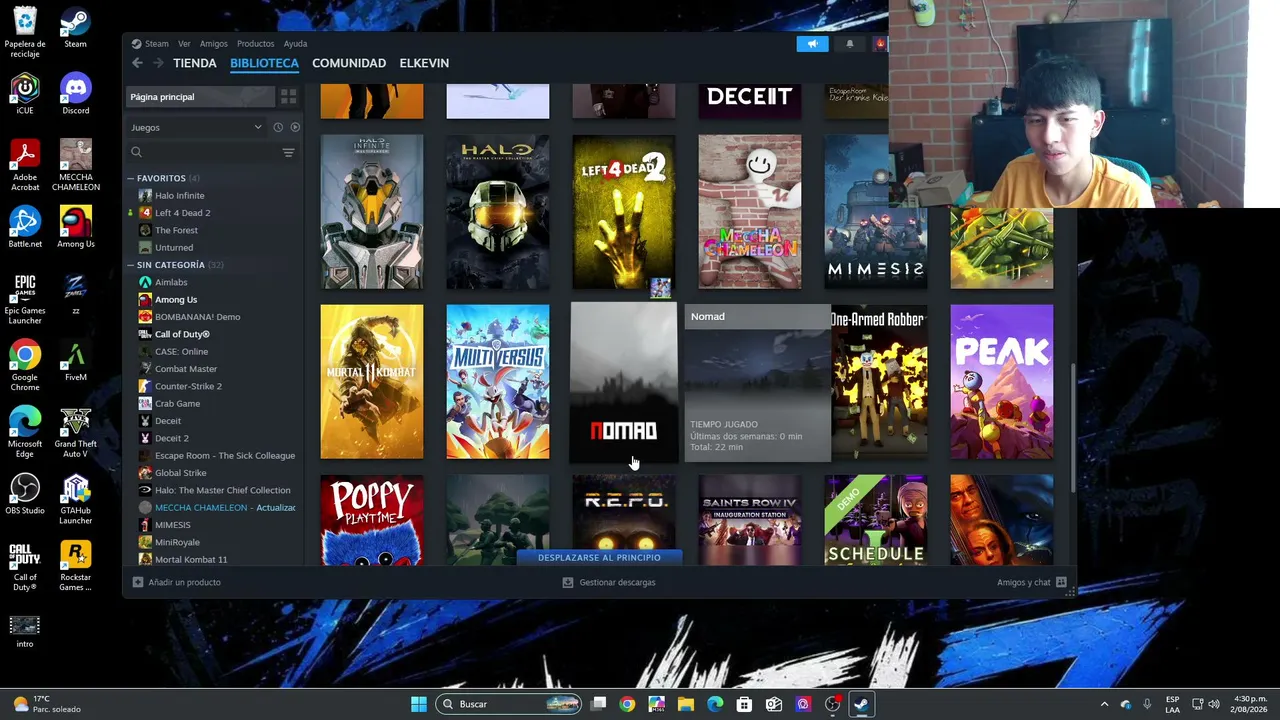Open the Saints Row IV cover
Screen dimensions: 1280x720
[x=750, y=520]
